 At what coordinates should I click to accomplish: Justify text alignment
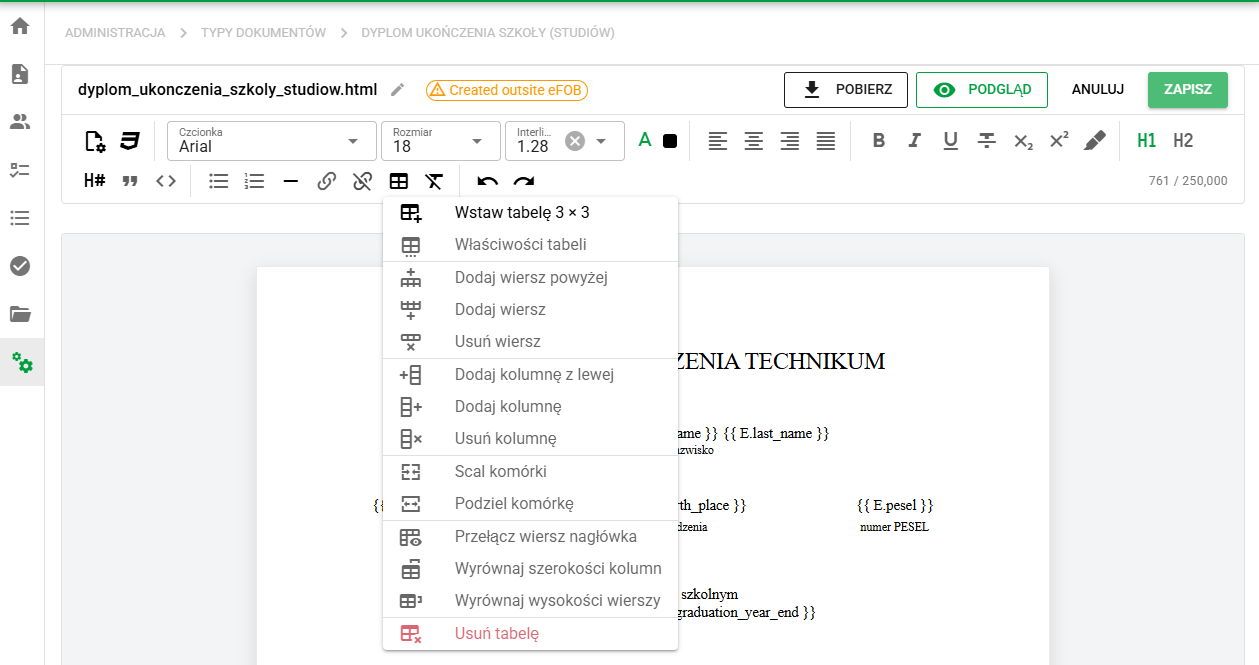click(826, 141)
